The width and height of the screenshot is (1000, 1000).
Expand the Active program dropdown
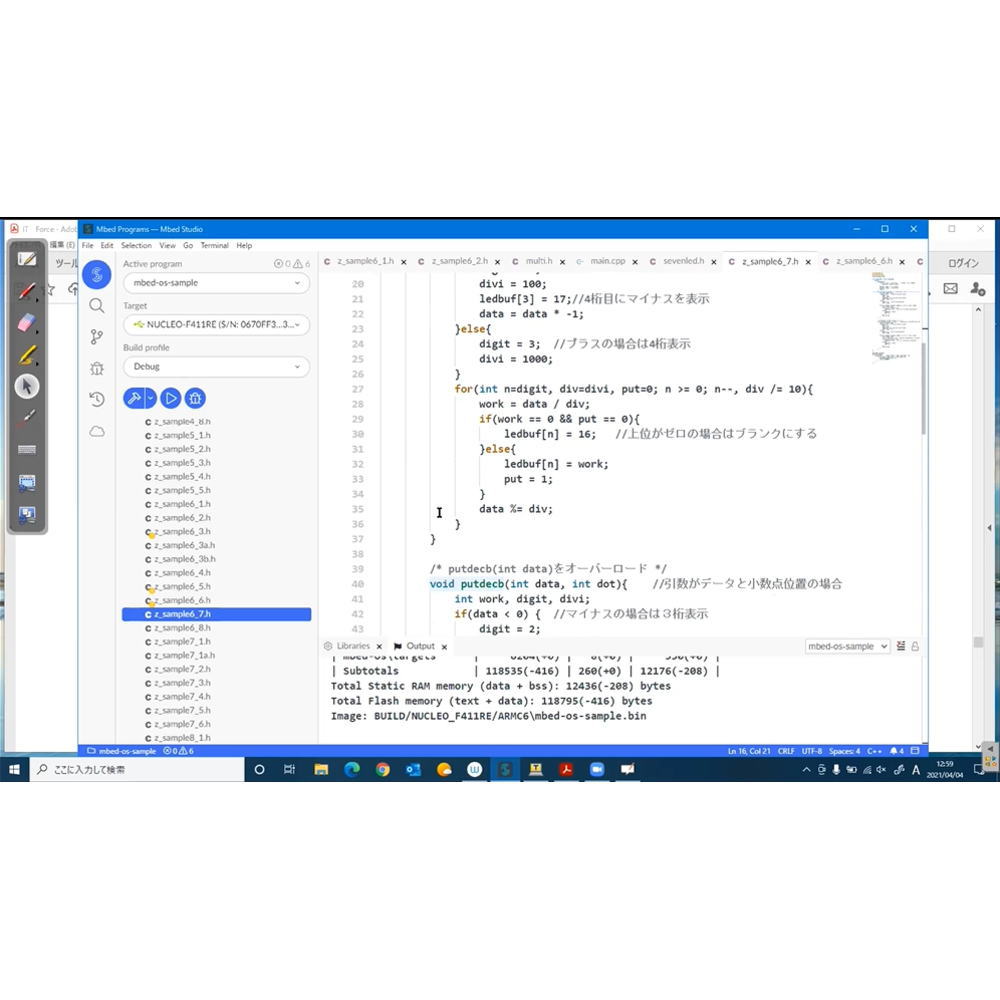[x=216, y=283]
